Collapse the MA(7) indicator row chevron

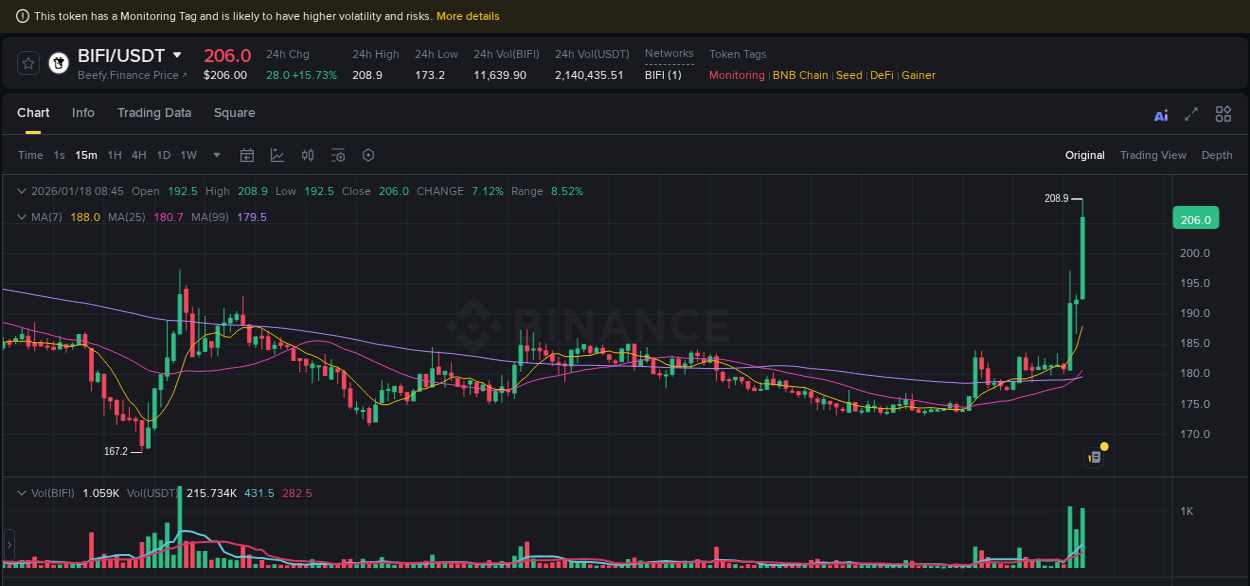[x=22, y=217]
